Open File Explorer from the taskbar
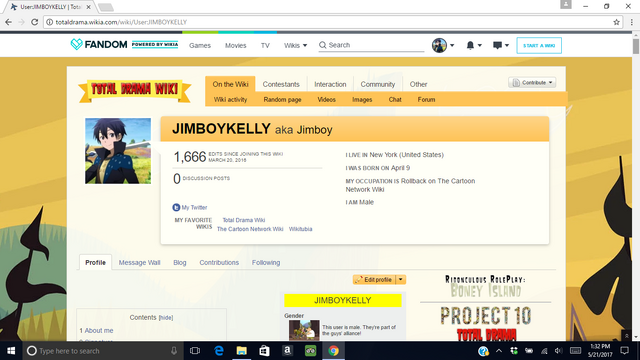This screenshot has height=360, width=640. coord(242,351)
